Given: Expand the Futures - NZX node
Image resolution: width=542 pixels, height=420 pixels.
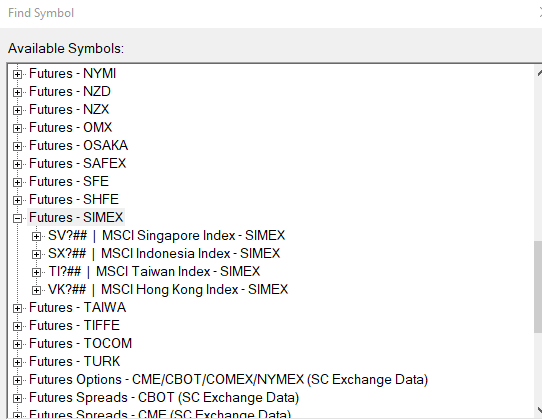Looking at the screenshot, I should click(17, 110).
